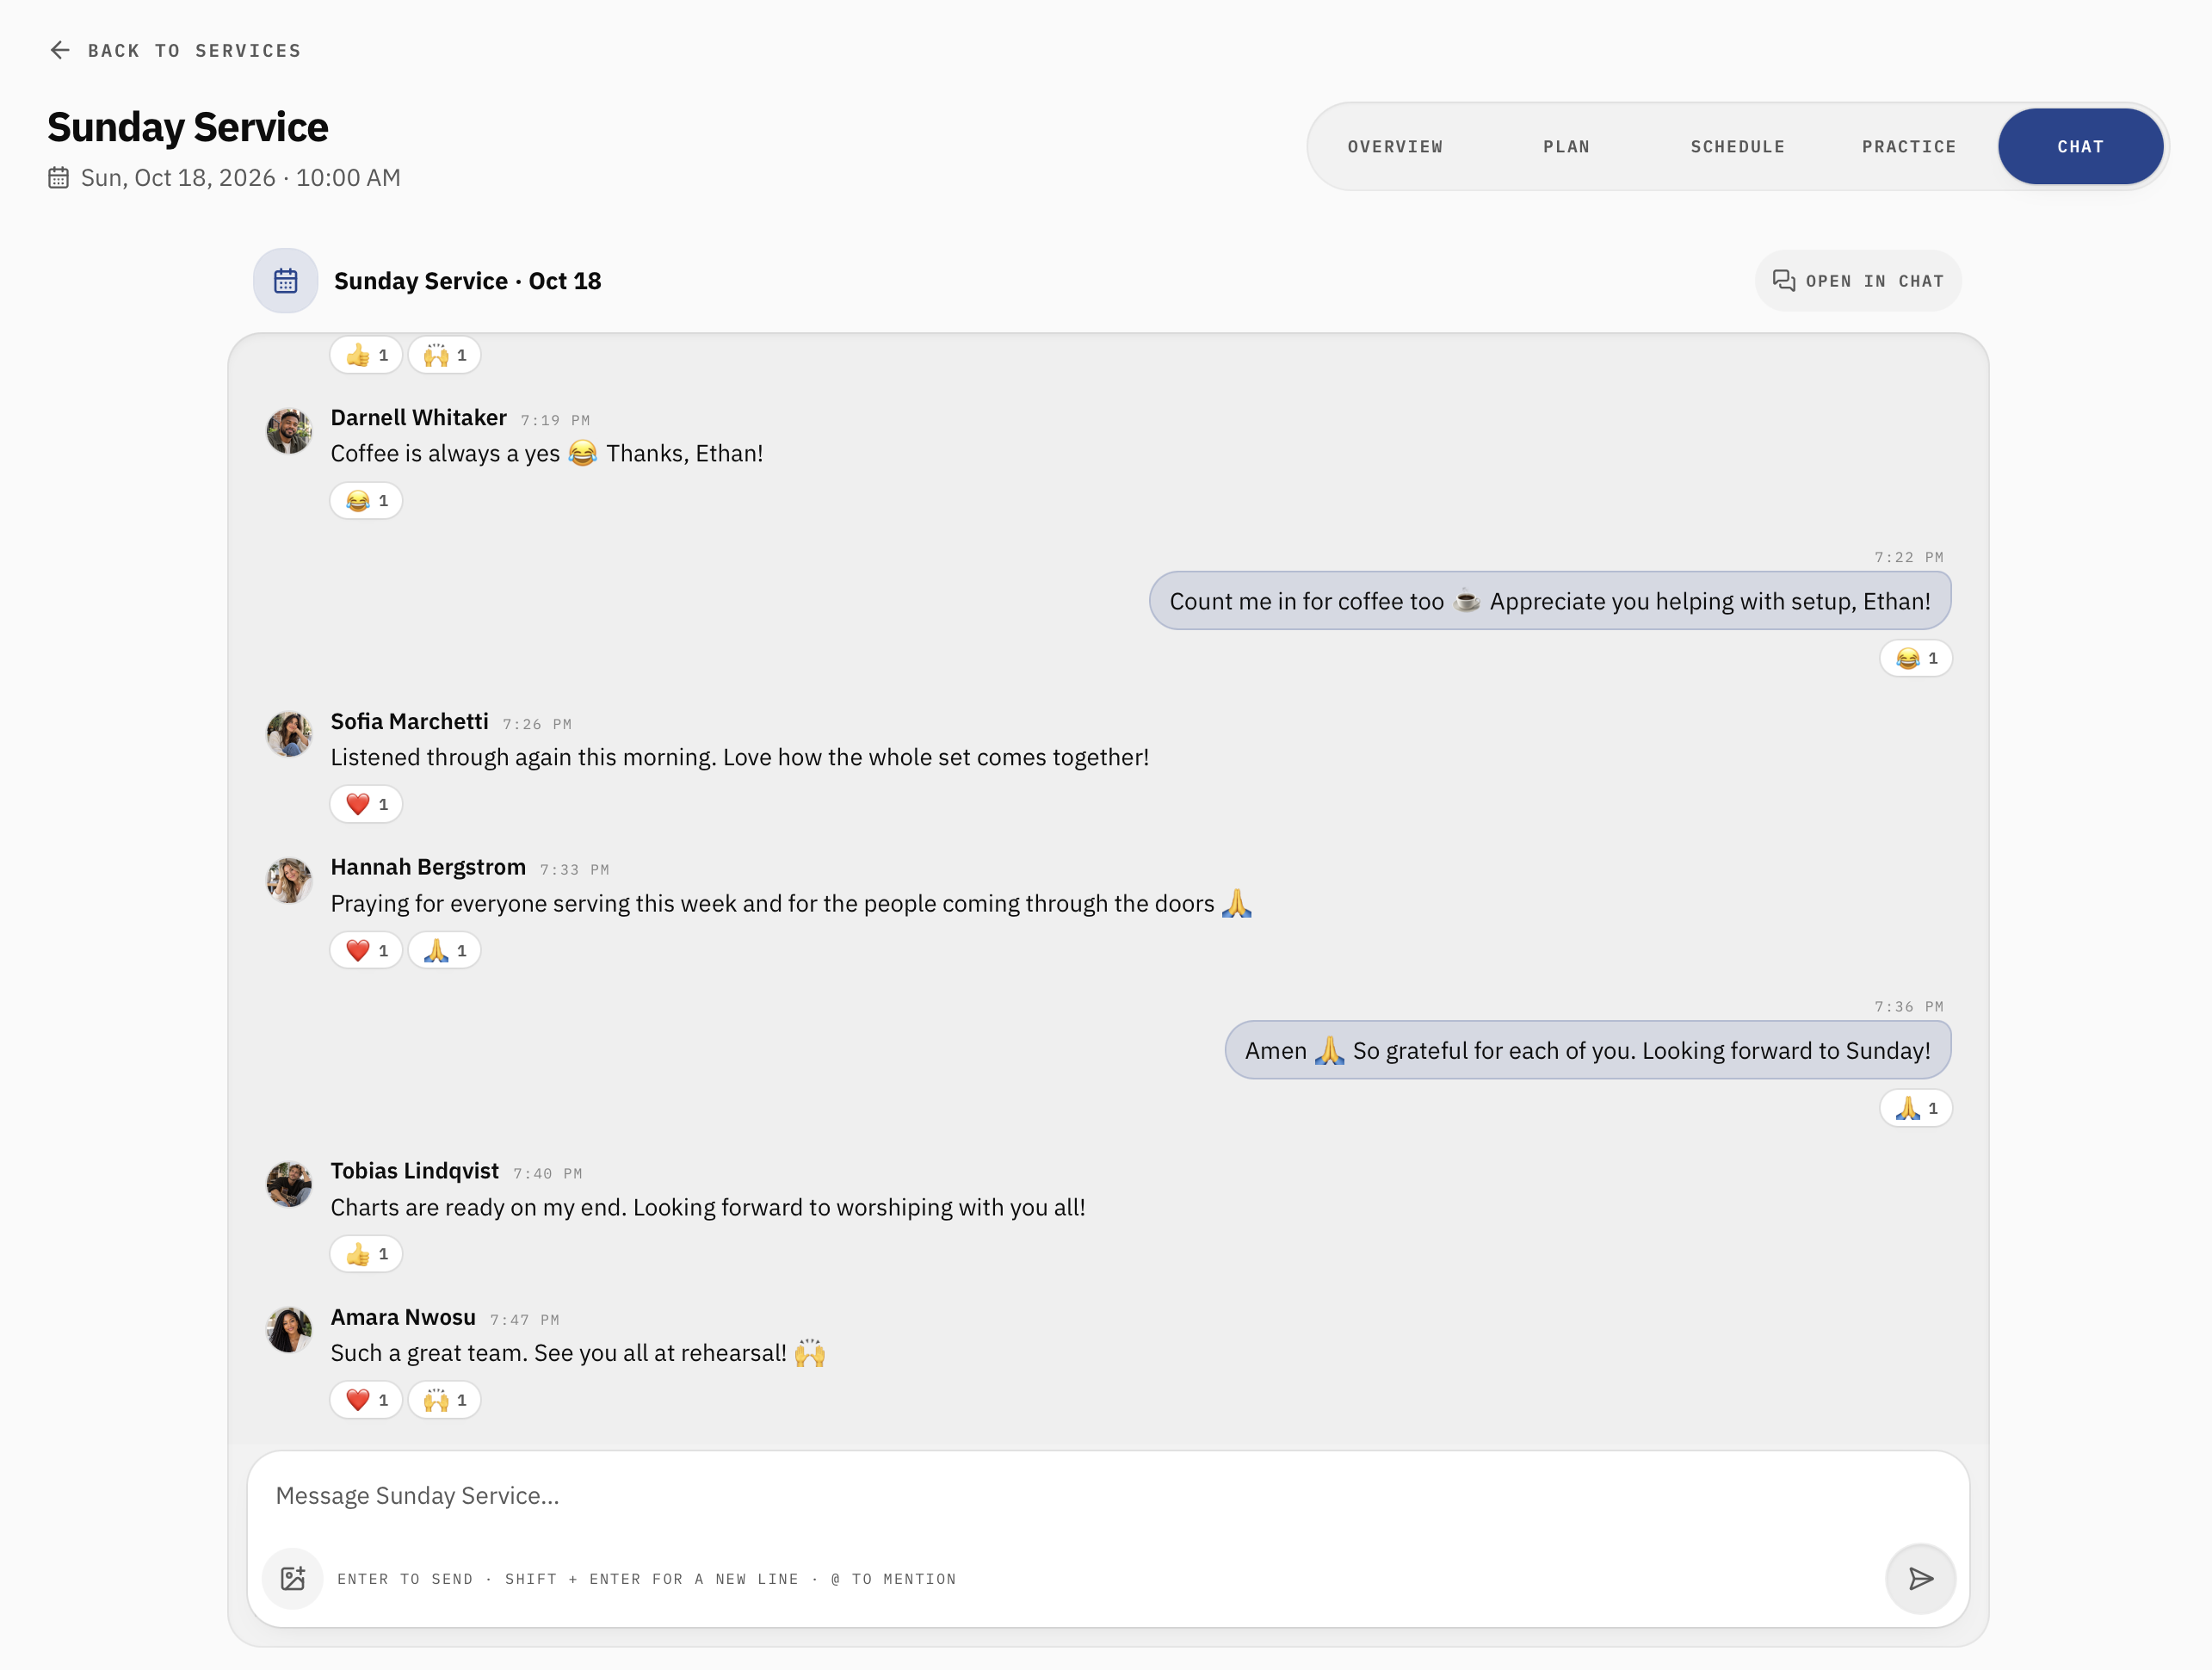Viewport: 2212px width, 1670px height.
Task: Toggle praying hands reaction on Amen message
Action: [x=1916, y=1108]
